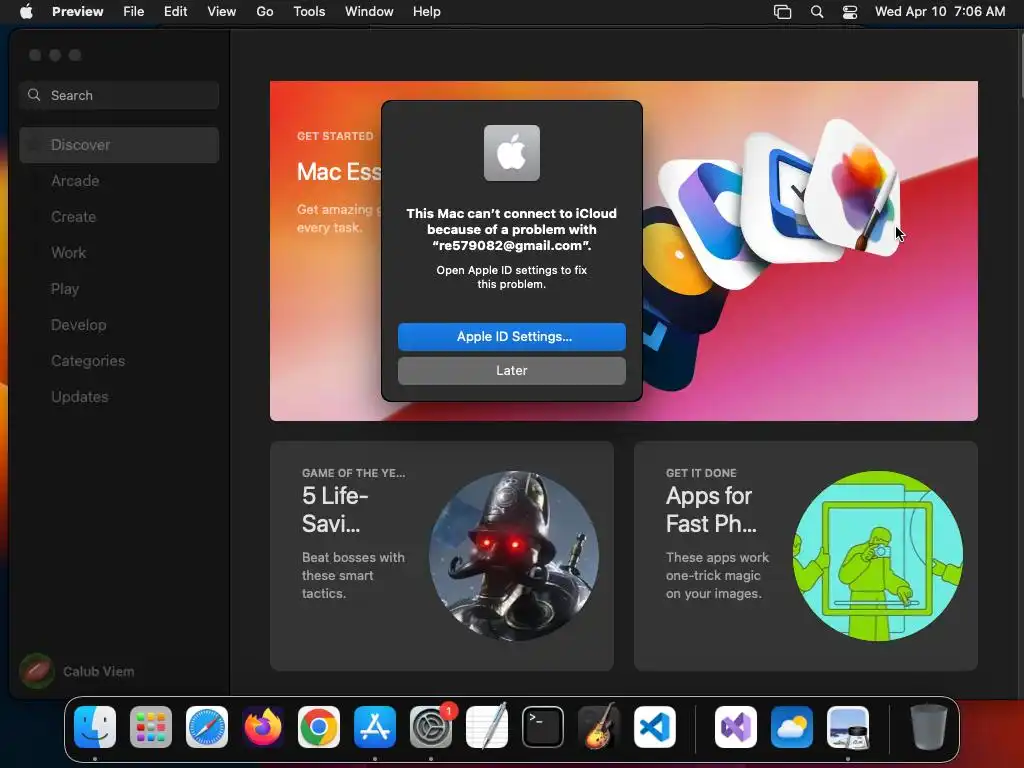This screenshot has height=768, width=1024.
Task: Open GarageBand from the dock
Action: click(x=599, y=727)
